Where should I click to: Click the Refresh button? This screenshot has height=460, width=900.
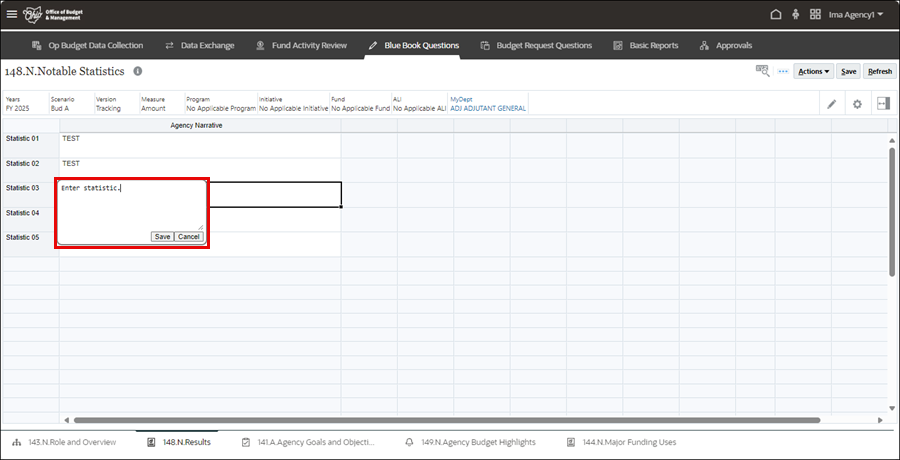880,71
